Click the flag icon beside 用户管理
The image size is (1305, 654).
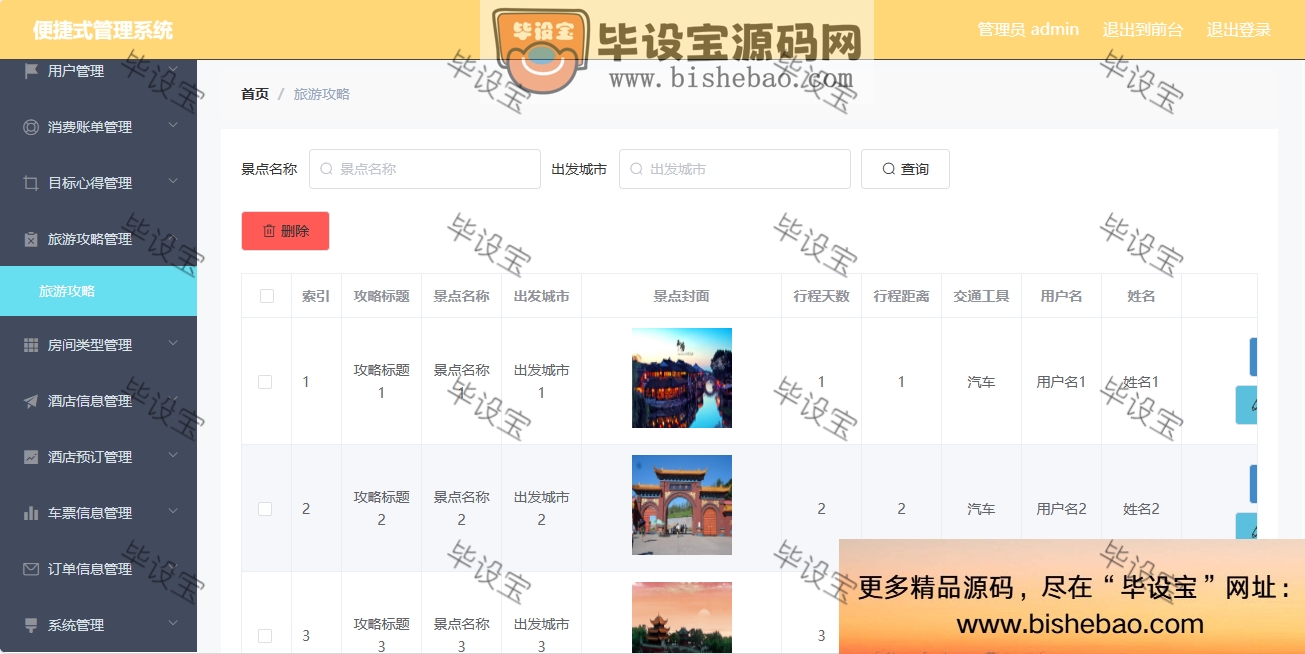[x=31, y=71]
